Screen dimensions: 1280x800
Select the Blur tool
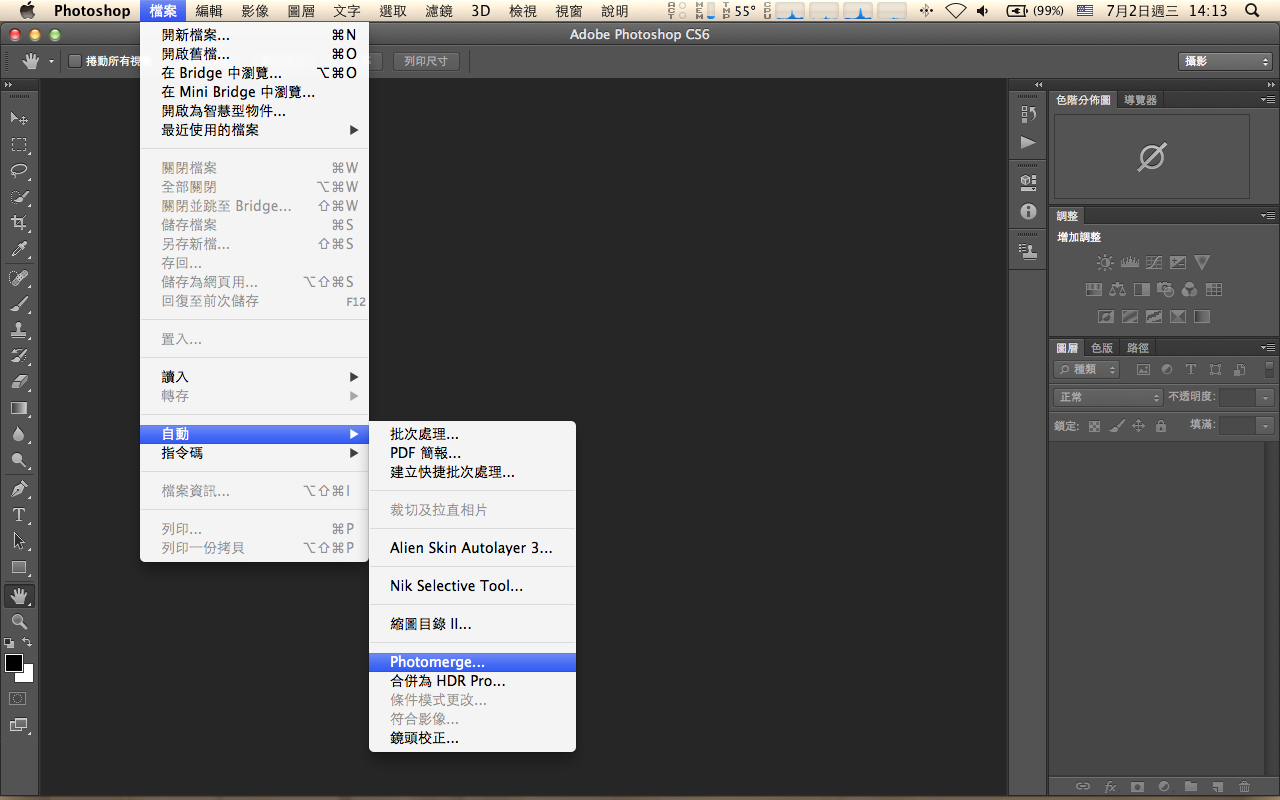coord(19,434)
